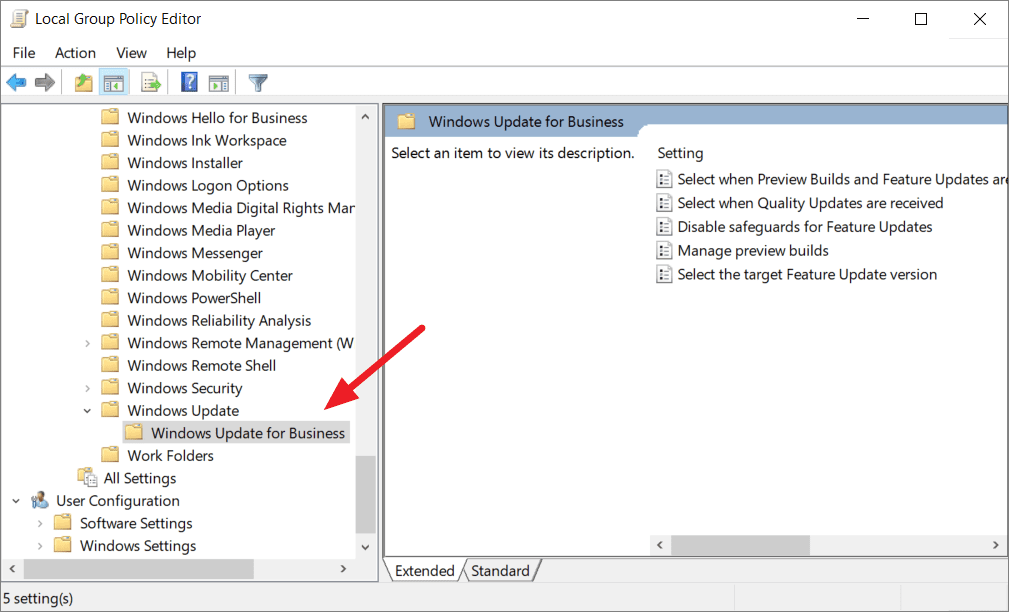Viewport: 1009px width, 612px height.
Task: Click settings list scroll left arrow
Action: click(660, 545)
